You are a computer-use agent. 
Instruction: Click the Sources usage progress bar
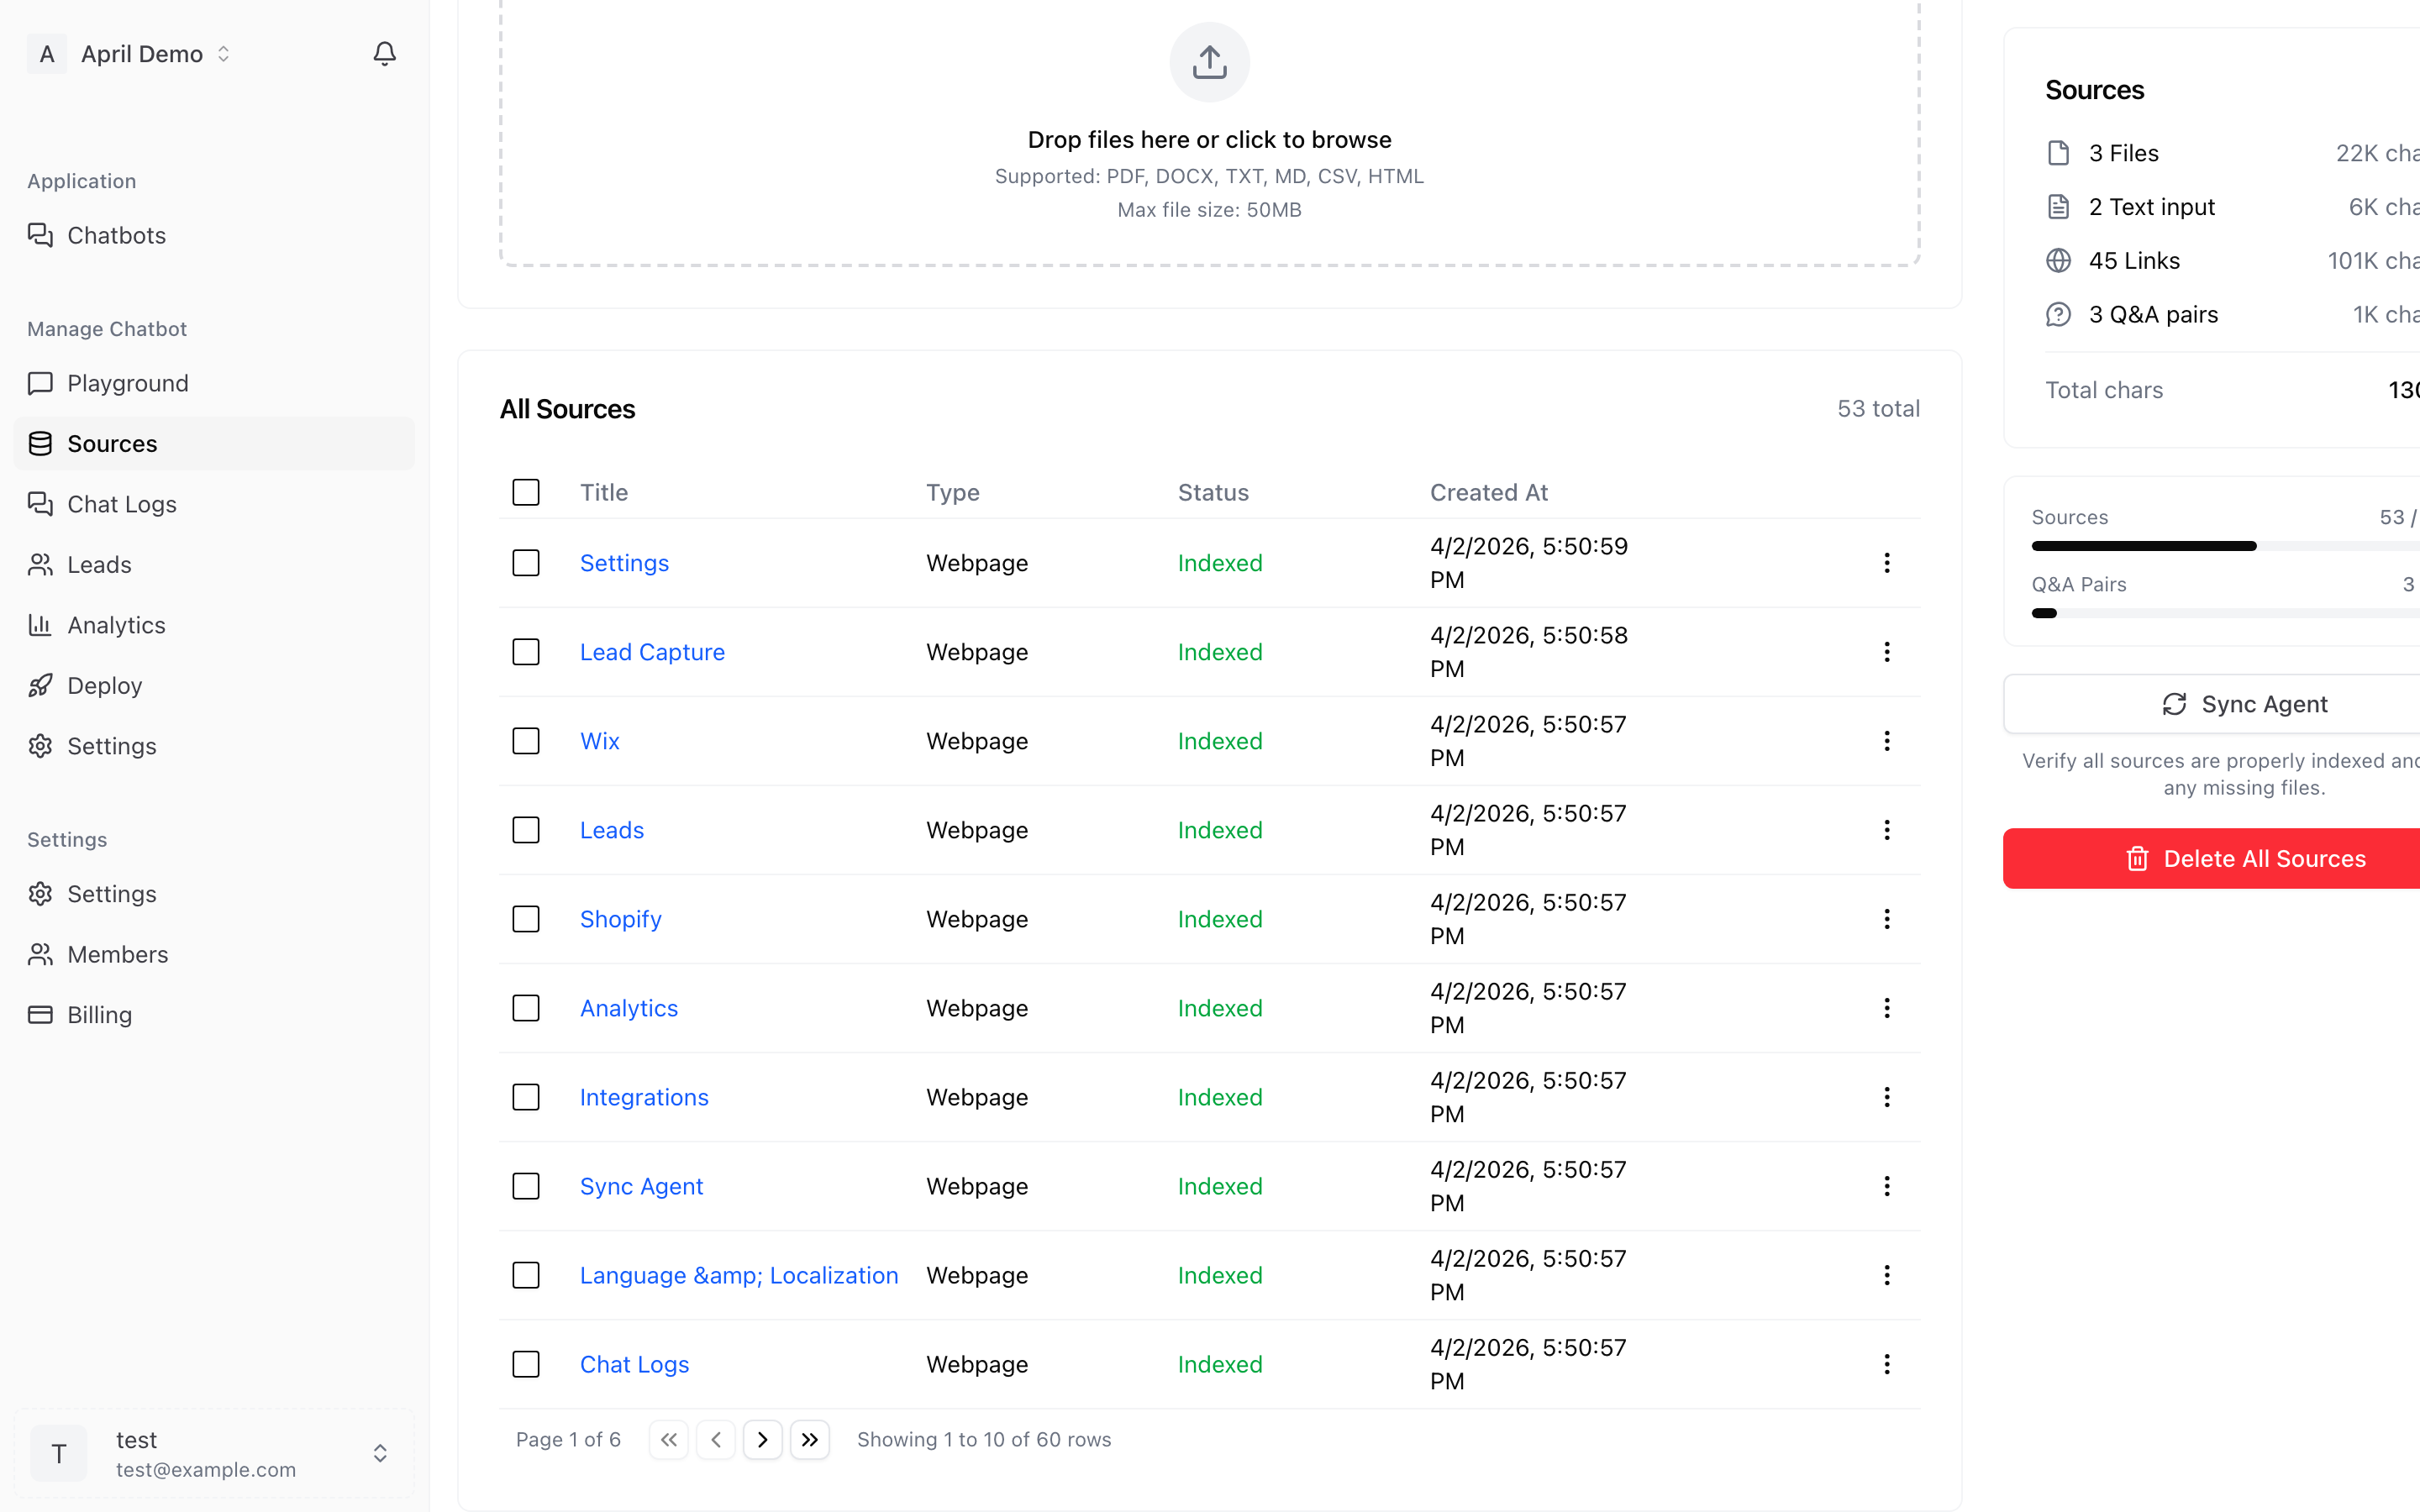pyautogui.click(x=2226, y=546)
